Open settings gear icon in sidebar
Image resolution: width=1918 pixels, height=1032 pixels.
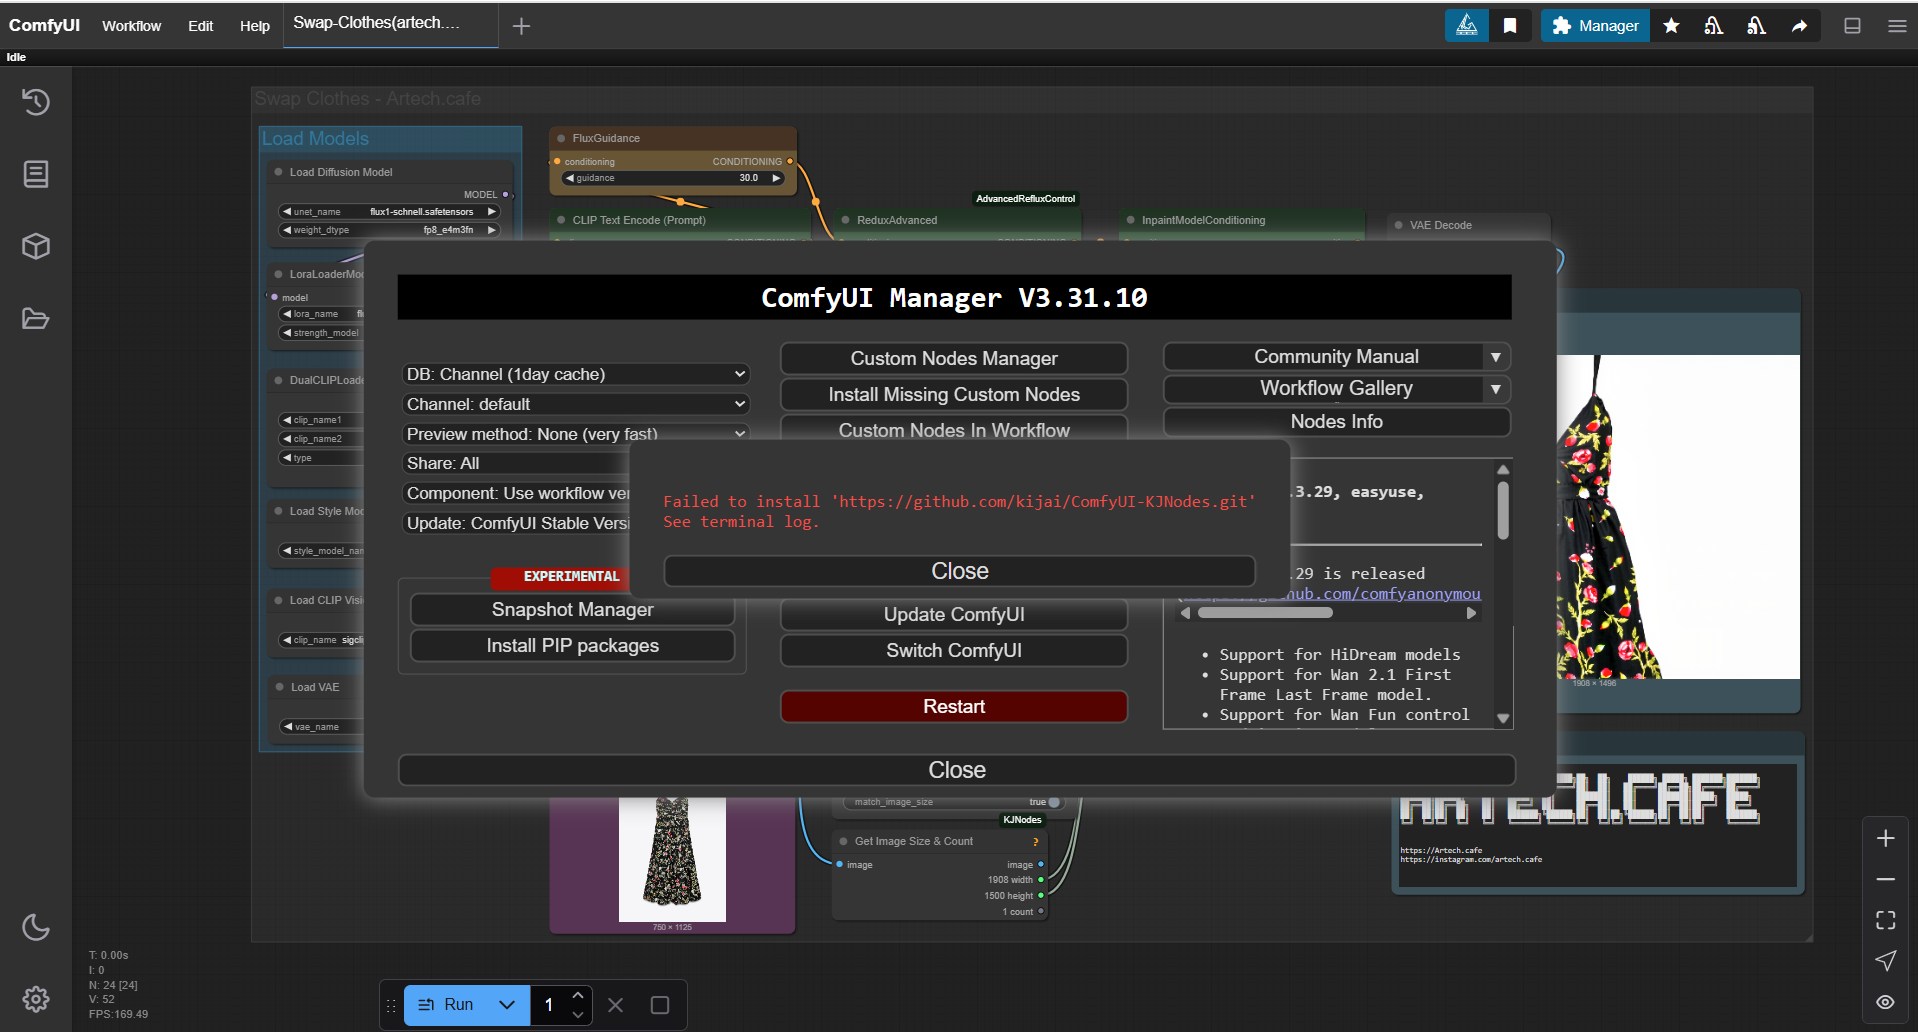36,998
